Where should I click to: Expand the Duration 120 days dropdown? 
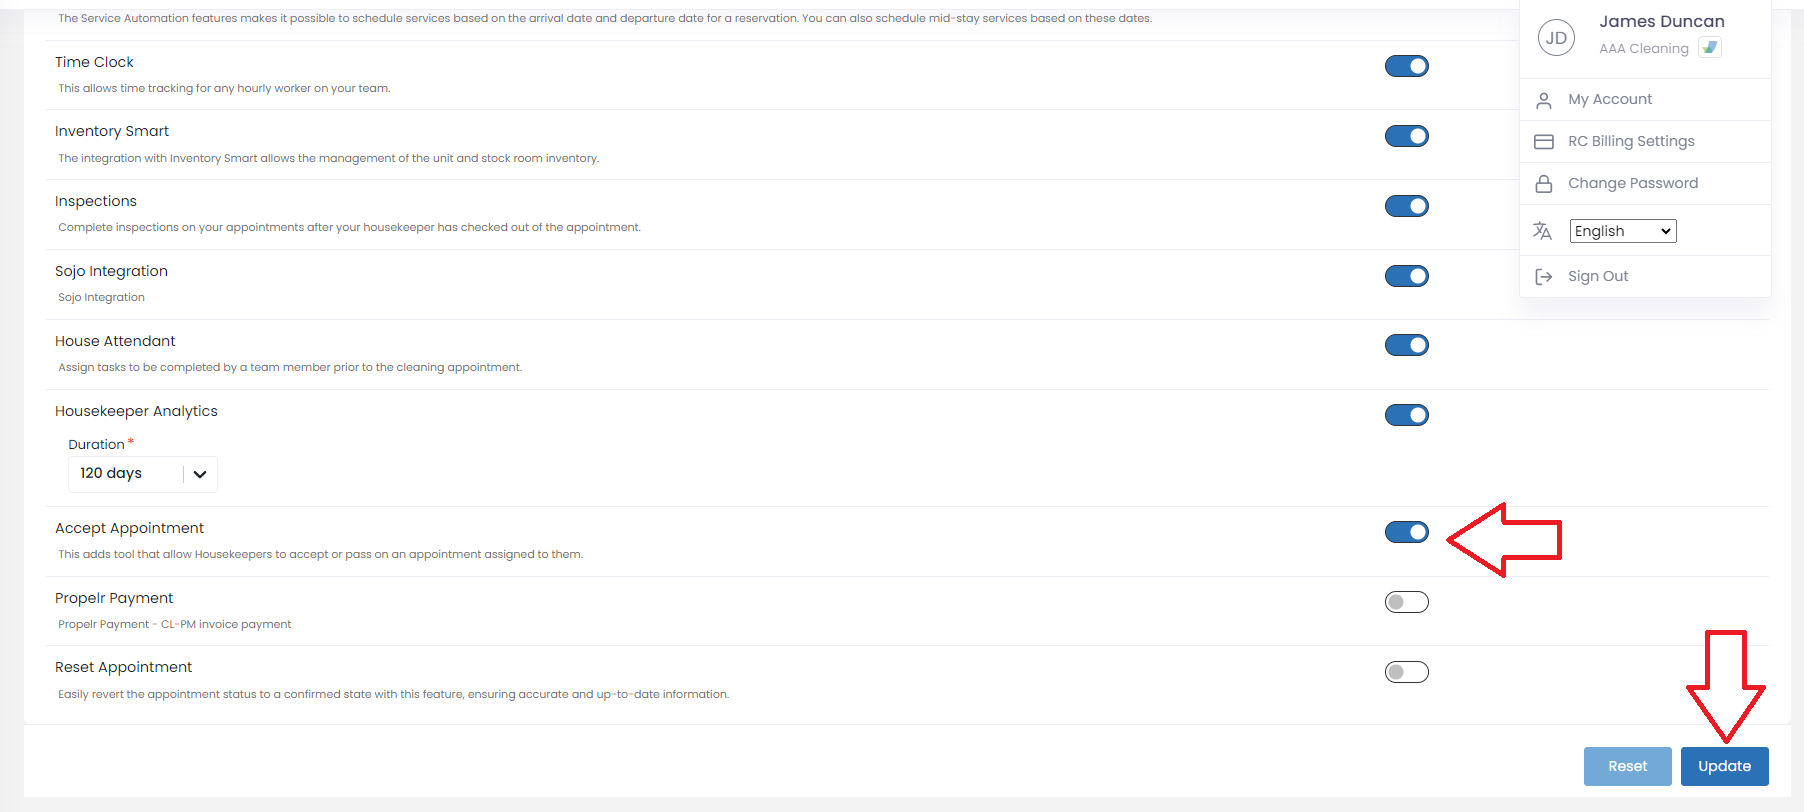pyautogui.click(x=142, y=474)
